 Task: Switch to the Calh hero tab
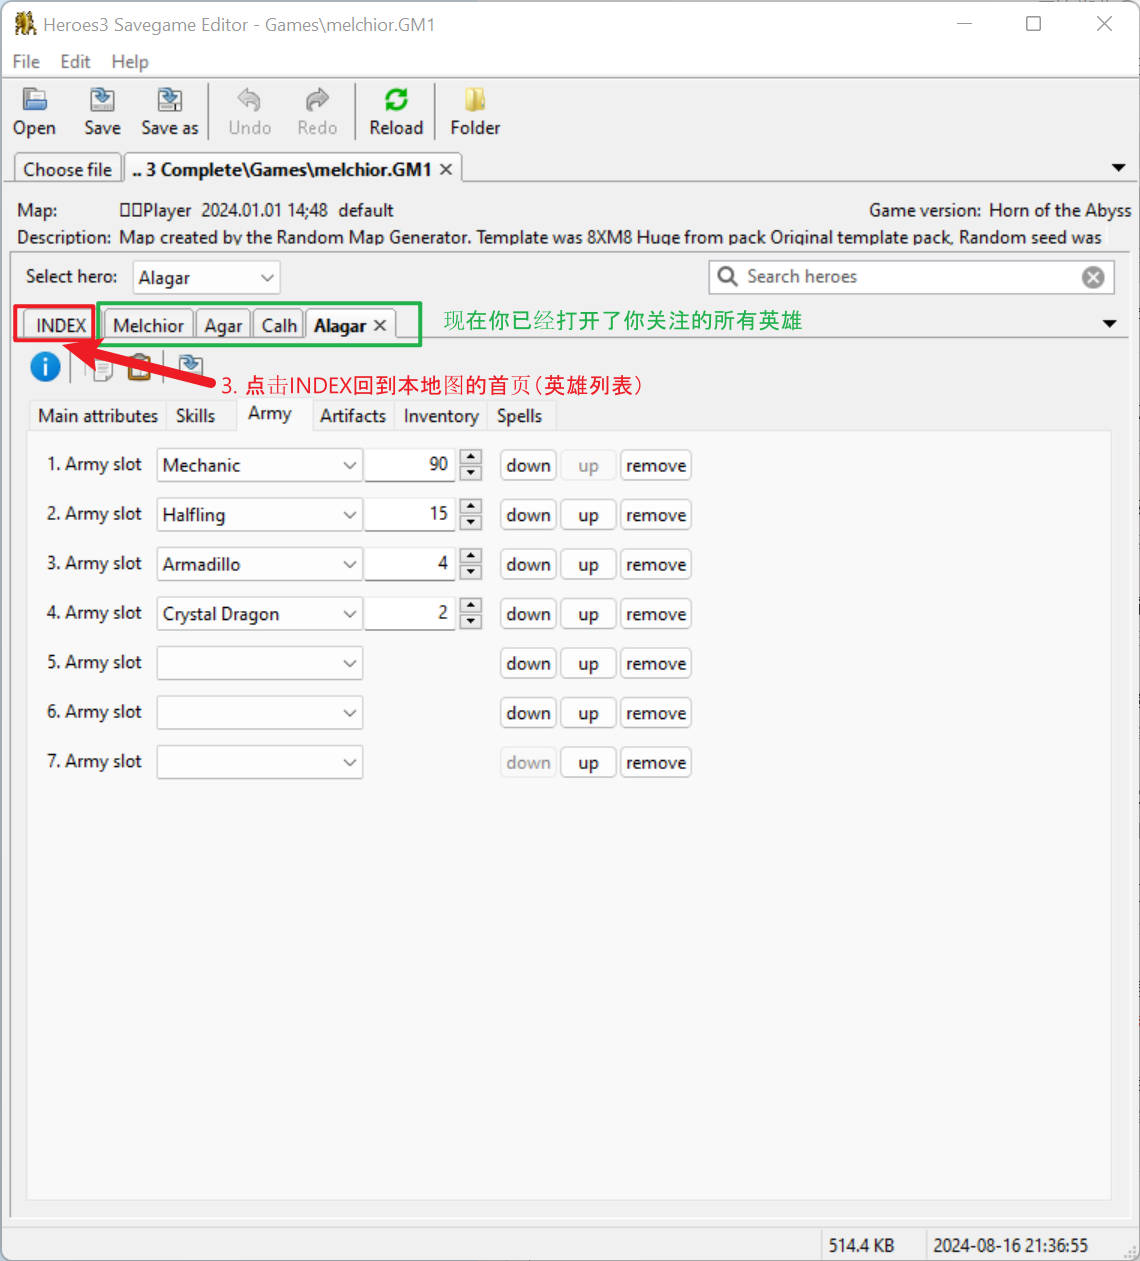click(279, 325)
